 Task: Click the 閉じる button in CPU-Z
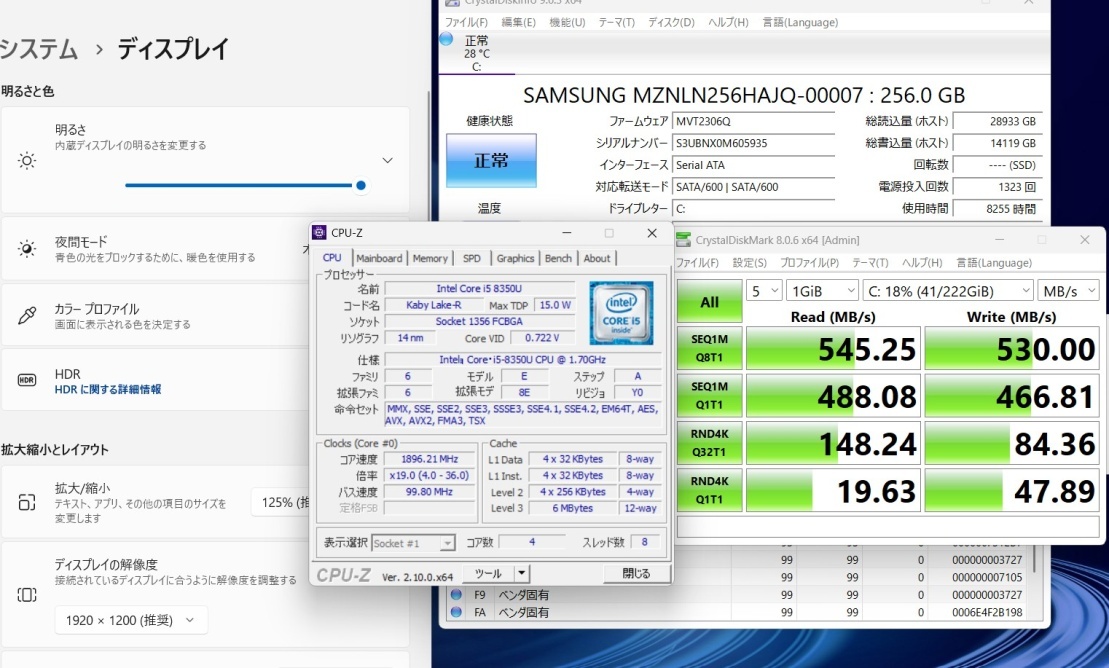pos(636,573)
